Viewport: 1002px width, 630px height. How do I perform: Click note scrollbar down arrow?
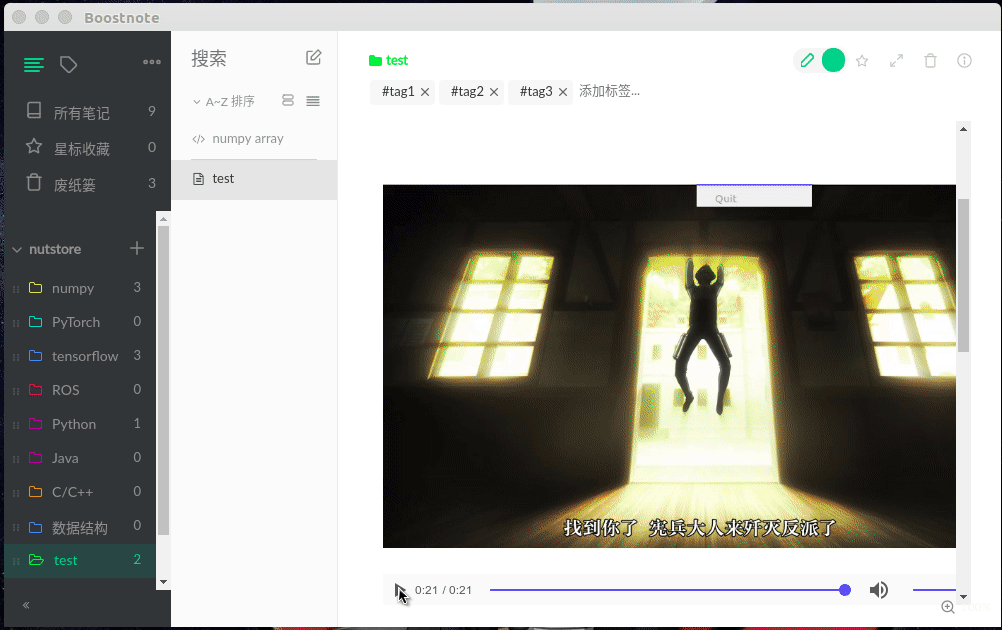tap(963, 597)
